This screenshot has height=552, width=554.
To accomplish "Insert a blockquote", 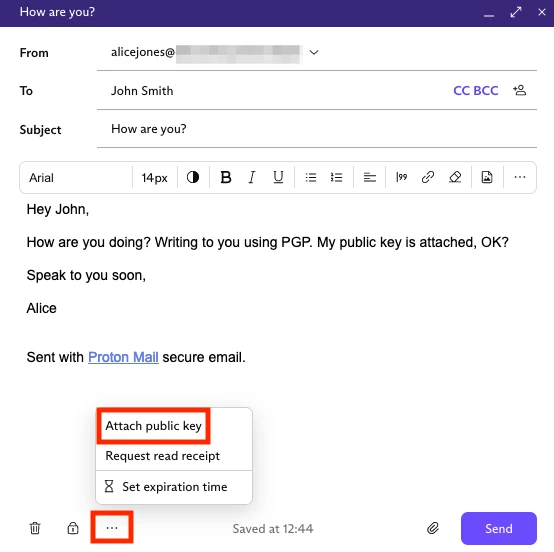I will 401,177.
